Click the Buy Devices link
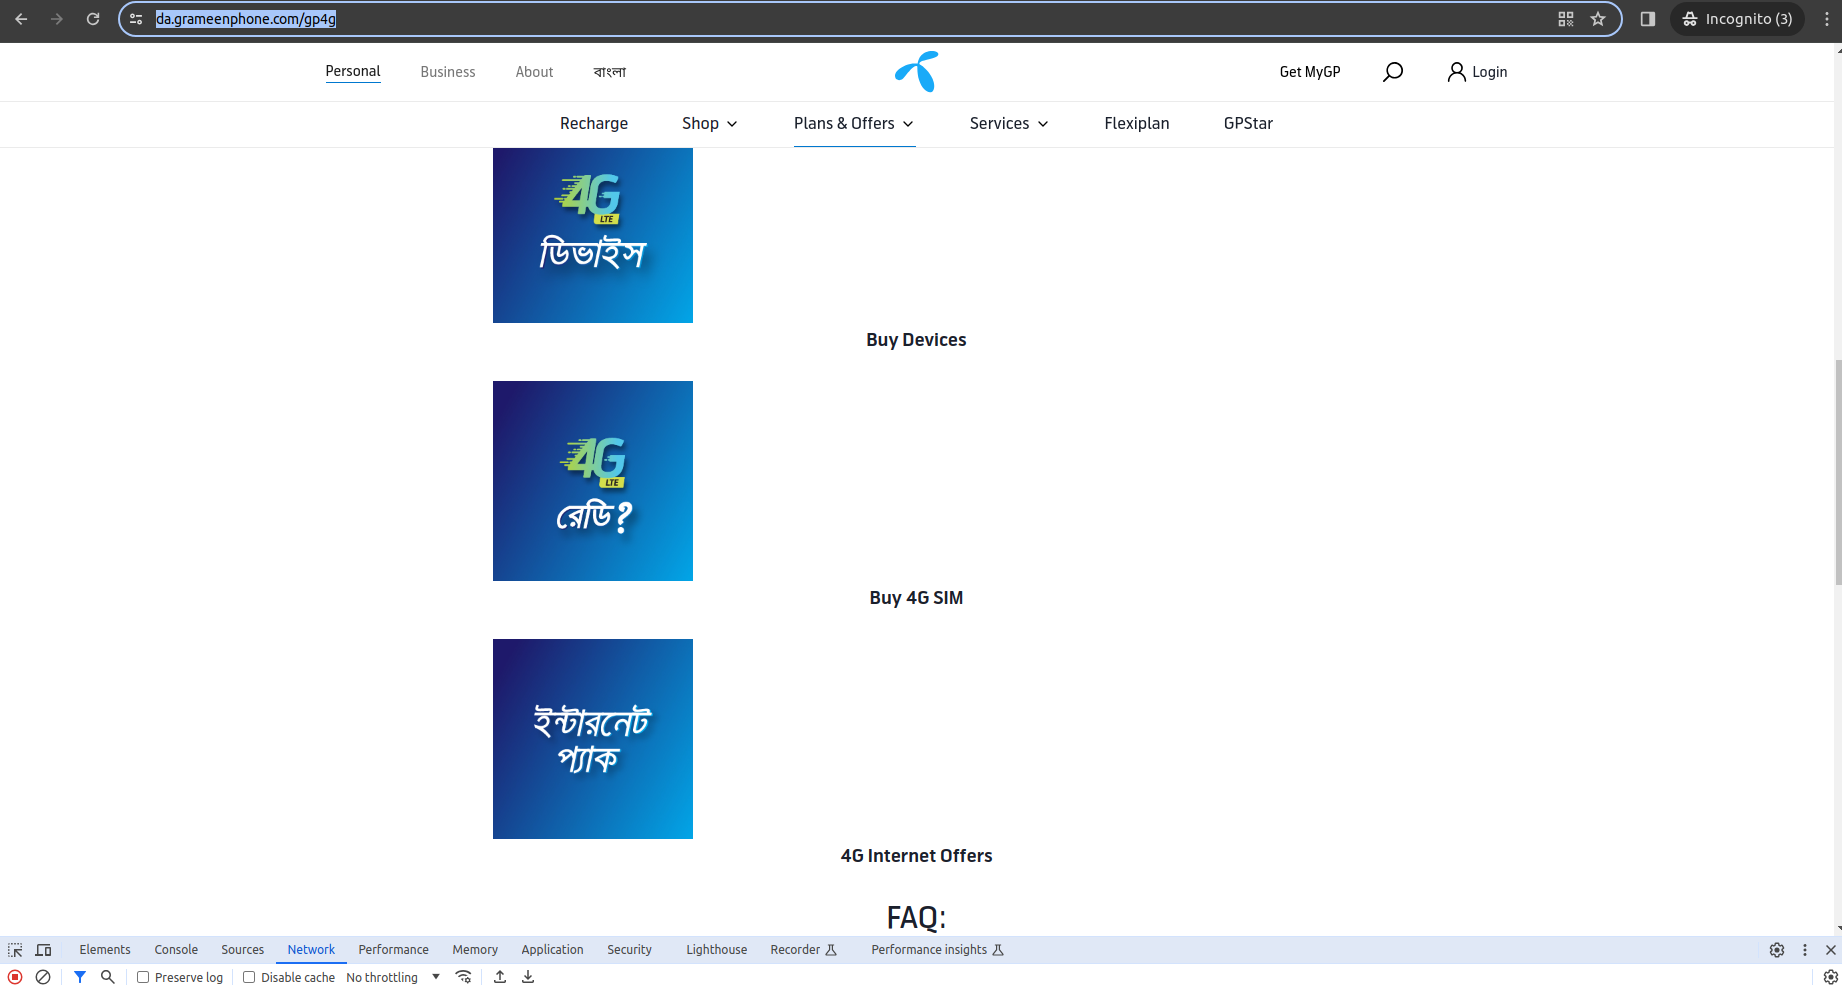Viewport: 1842px width, 990px height. [x=916, y=340]
